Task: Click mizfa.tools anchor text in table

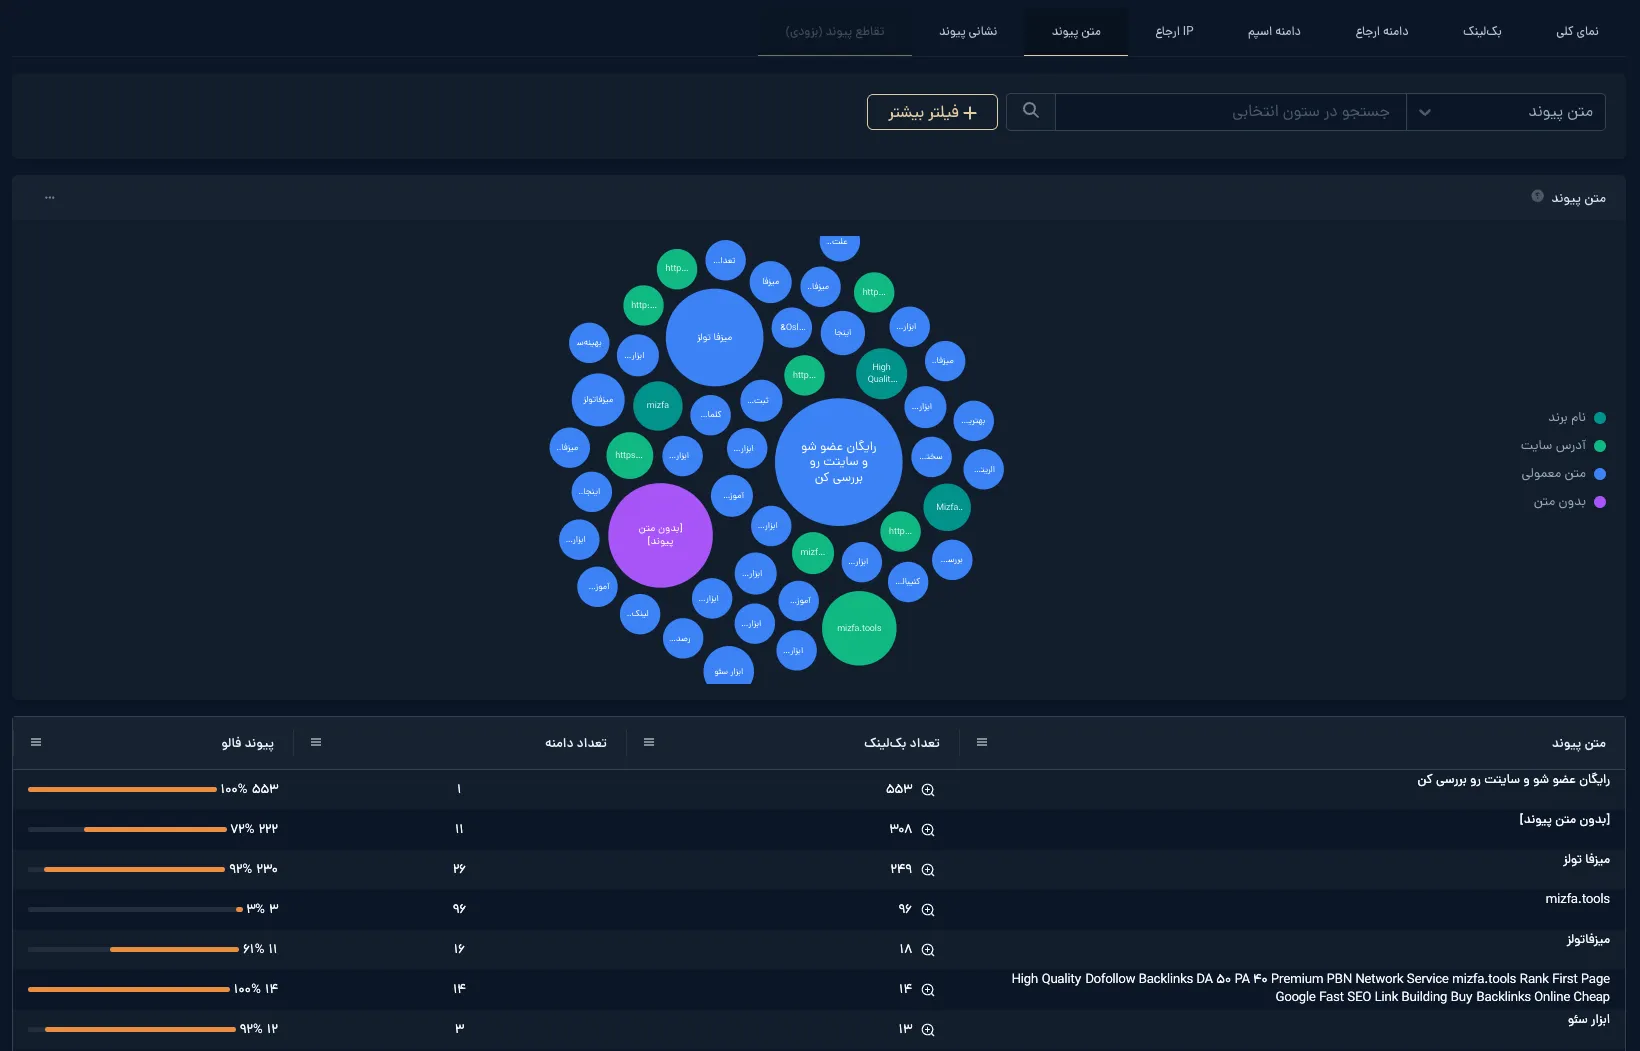Action: pos(1577,899)
